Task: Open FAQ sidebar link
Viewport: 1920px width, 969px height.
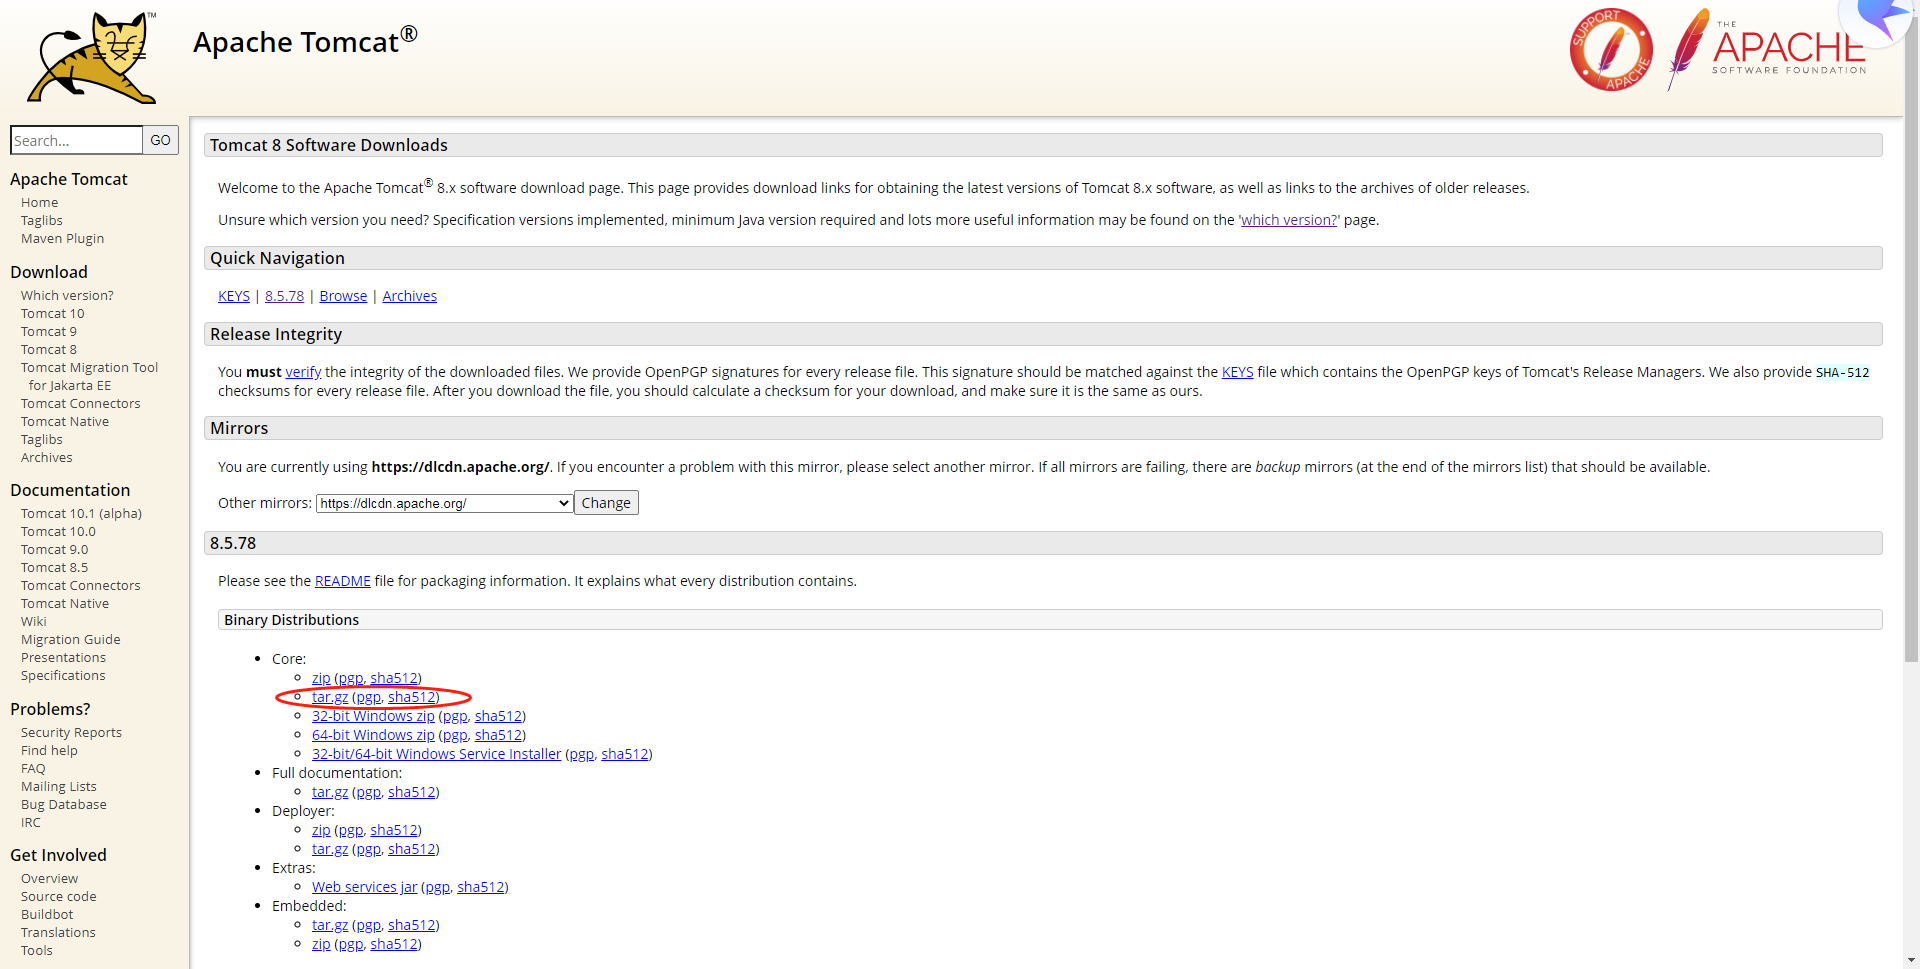Action: pos(33,769)
